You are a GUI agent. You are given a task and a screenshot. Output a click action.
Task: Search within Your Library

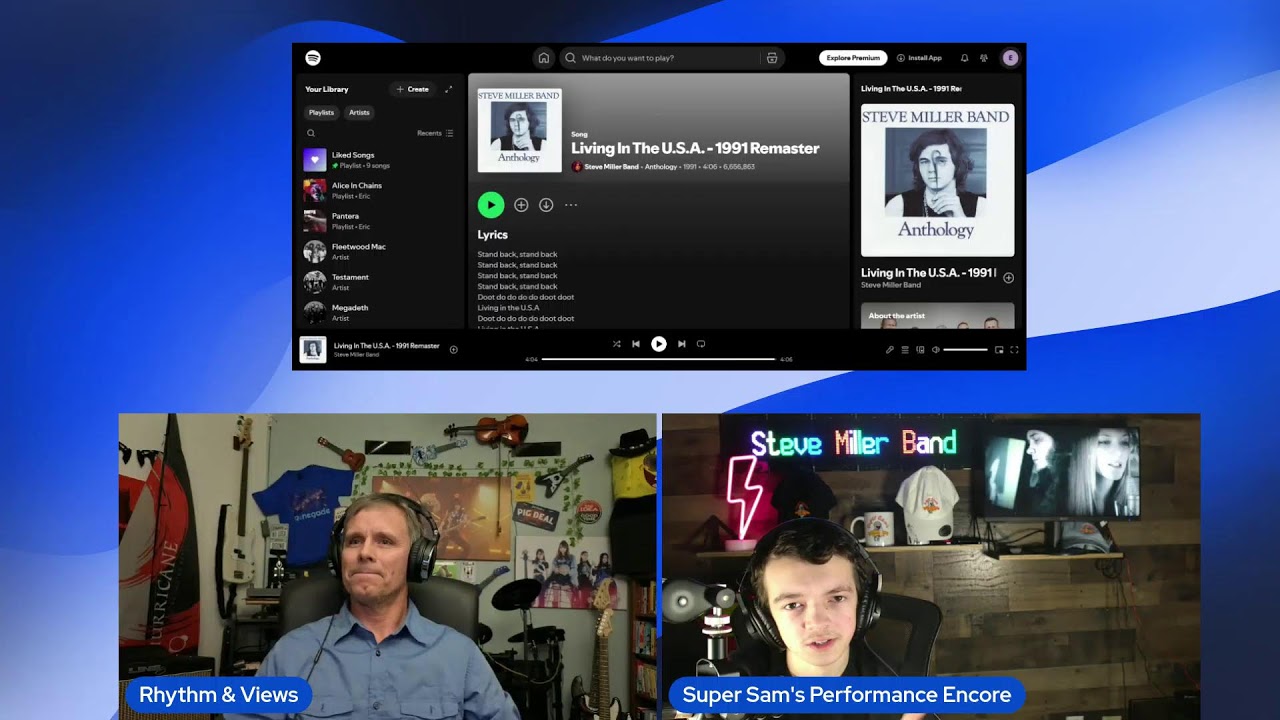click(311, 133)
